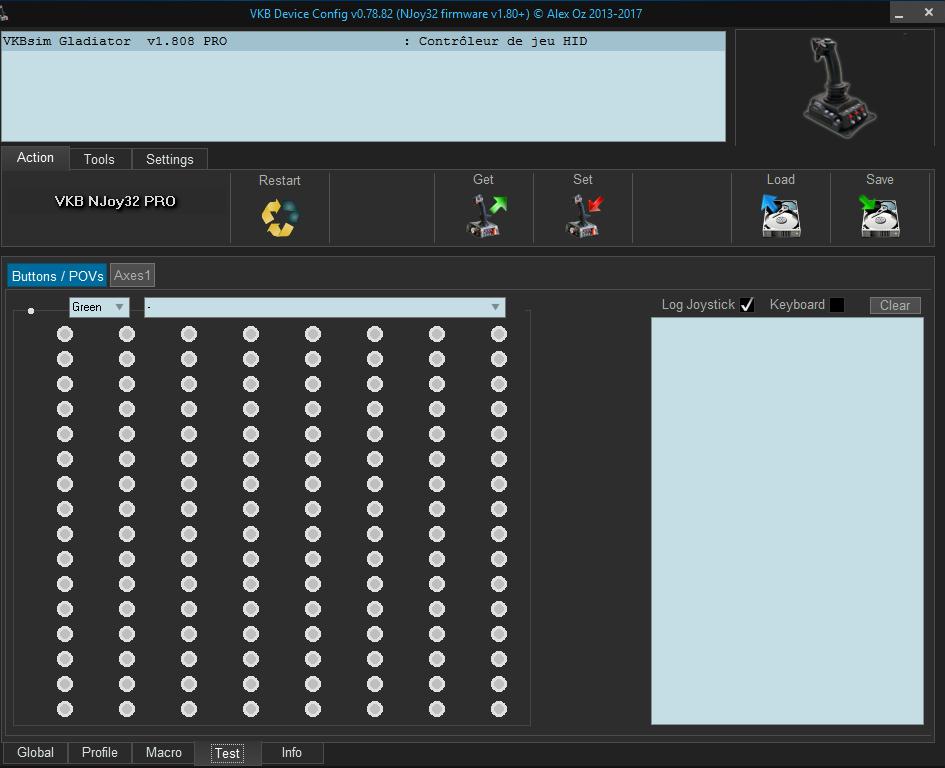Screen dimensions: 945x768
Task: Open the Green color dropdown
Action: pyautogui.click(x=99, y=307)
